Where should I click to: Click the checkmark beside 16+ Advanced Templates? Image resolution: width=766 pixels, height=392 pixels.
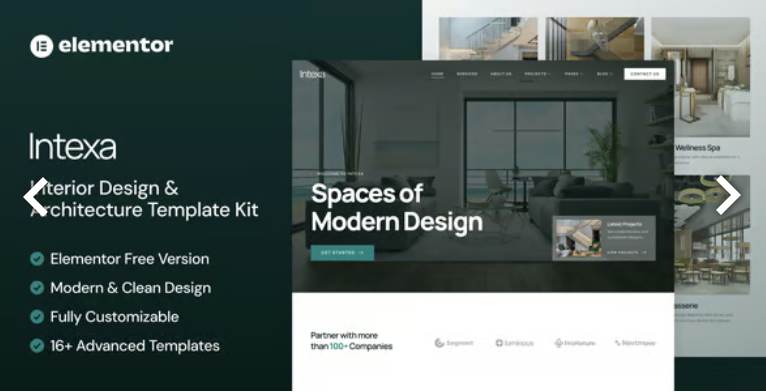pos(37,346)
